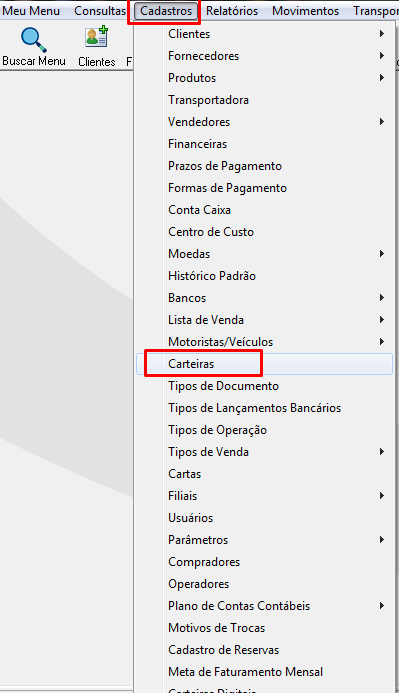399x693 pixels.
Task: Open the Relatórios menu
Action: pos(232,11)
